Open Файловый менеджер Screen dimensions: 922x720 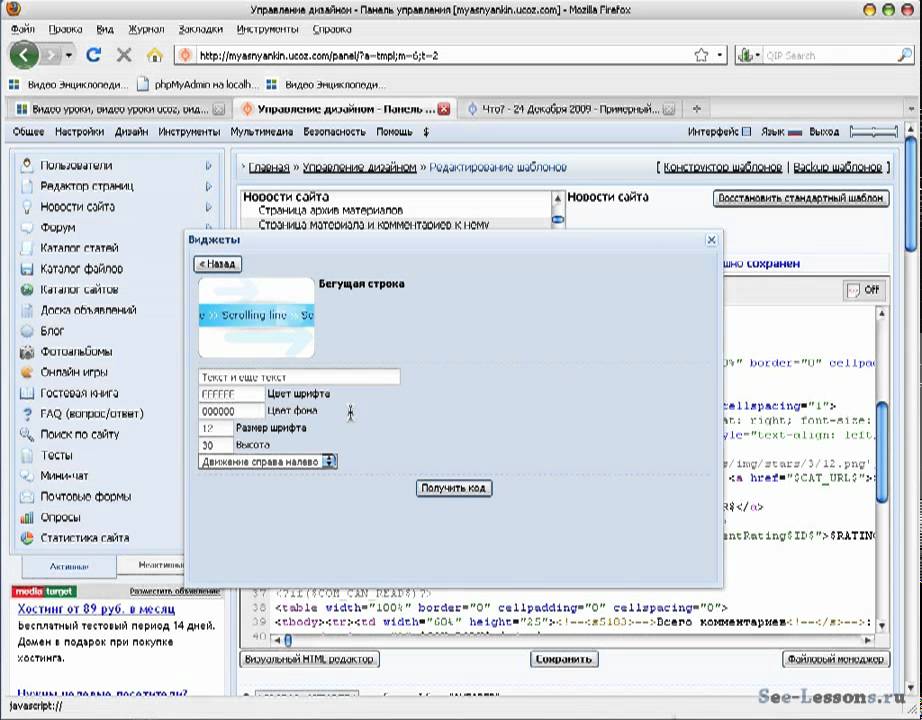[836, 659]
